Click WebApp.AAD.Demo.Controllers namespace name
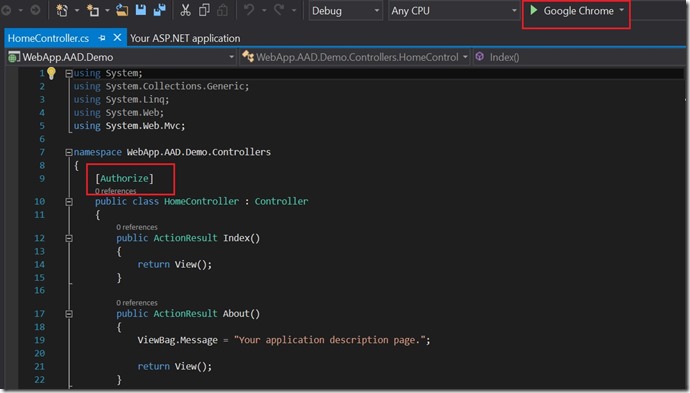 pos(199,152)
